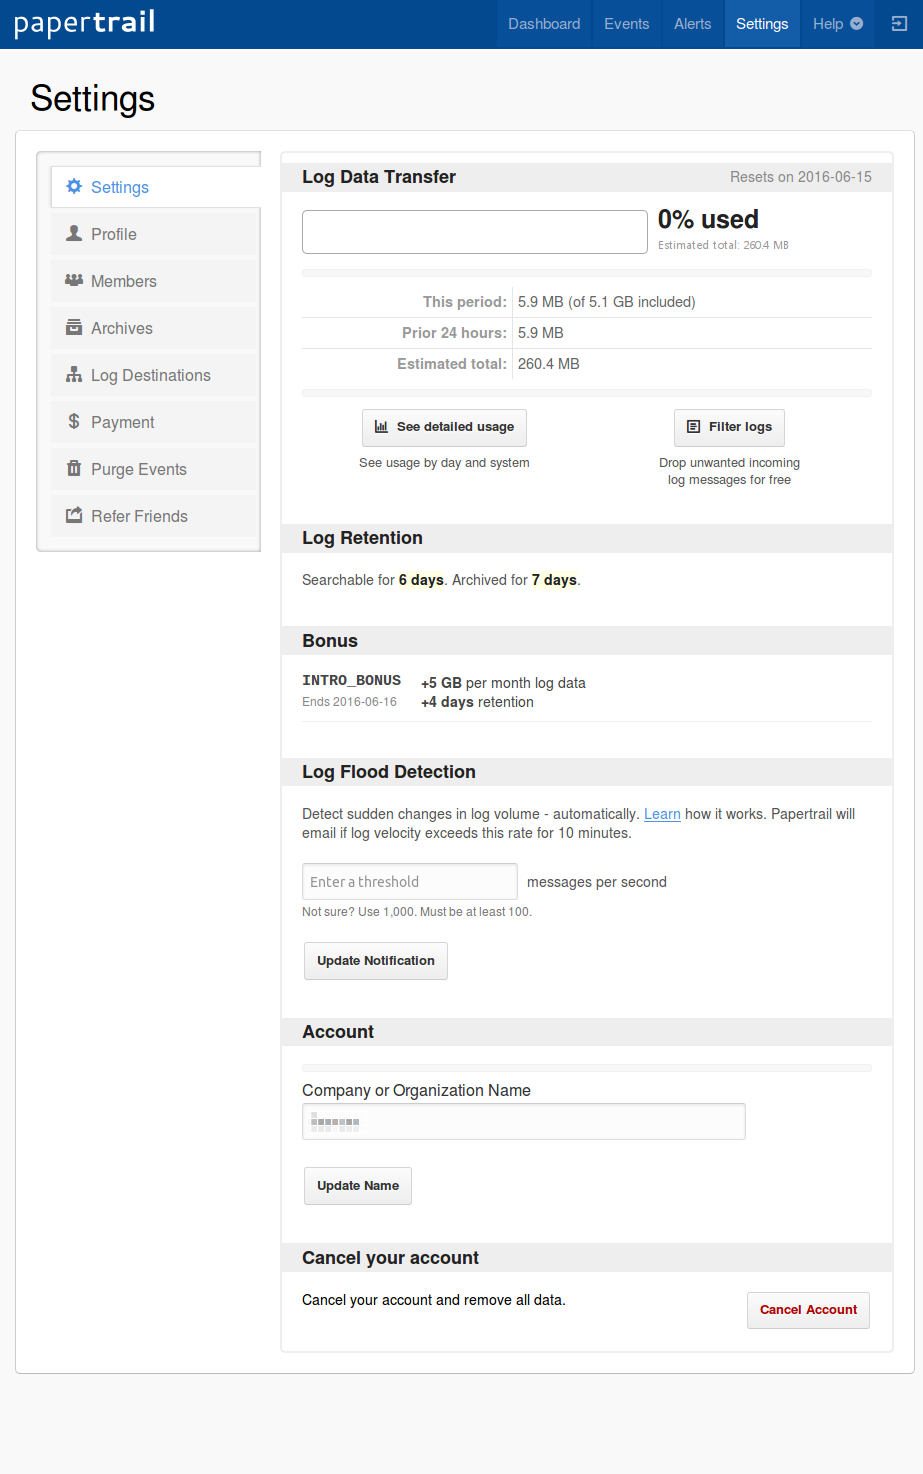Click the log data usage progress bar
Screen dimensions: 923x1474
point(475,232)
